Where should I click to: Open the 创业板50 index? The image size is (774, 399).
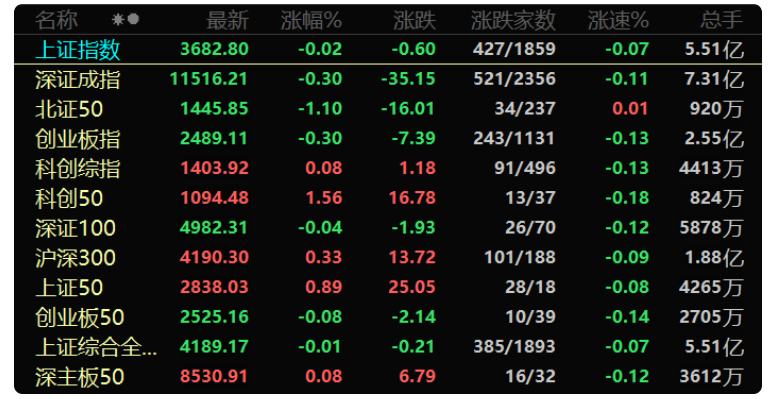click(x=387, y=317)
